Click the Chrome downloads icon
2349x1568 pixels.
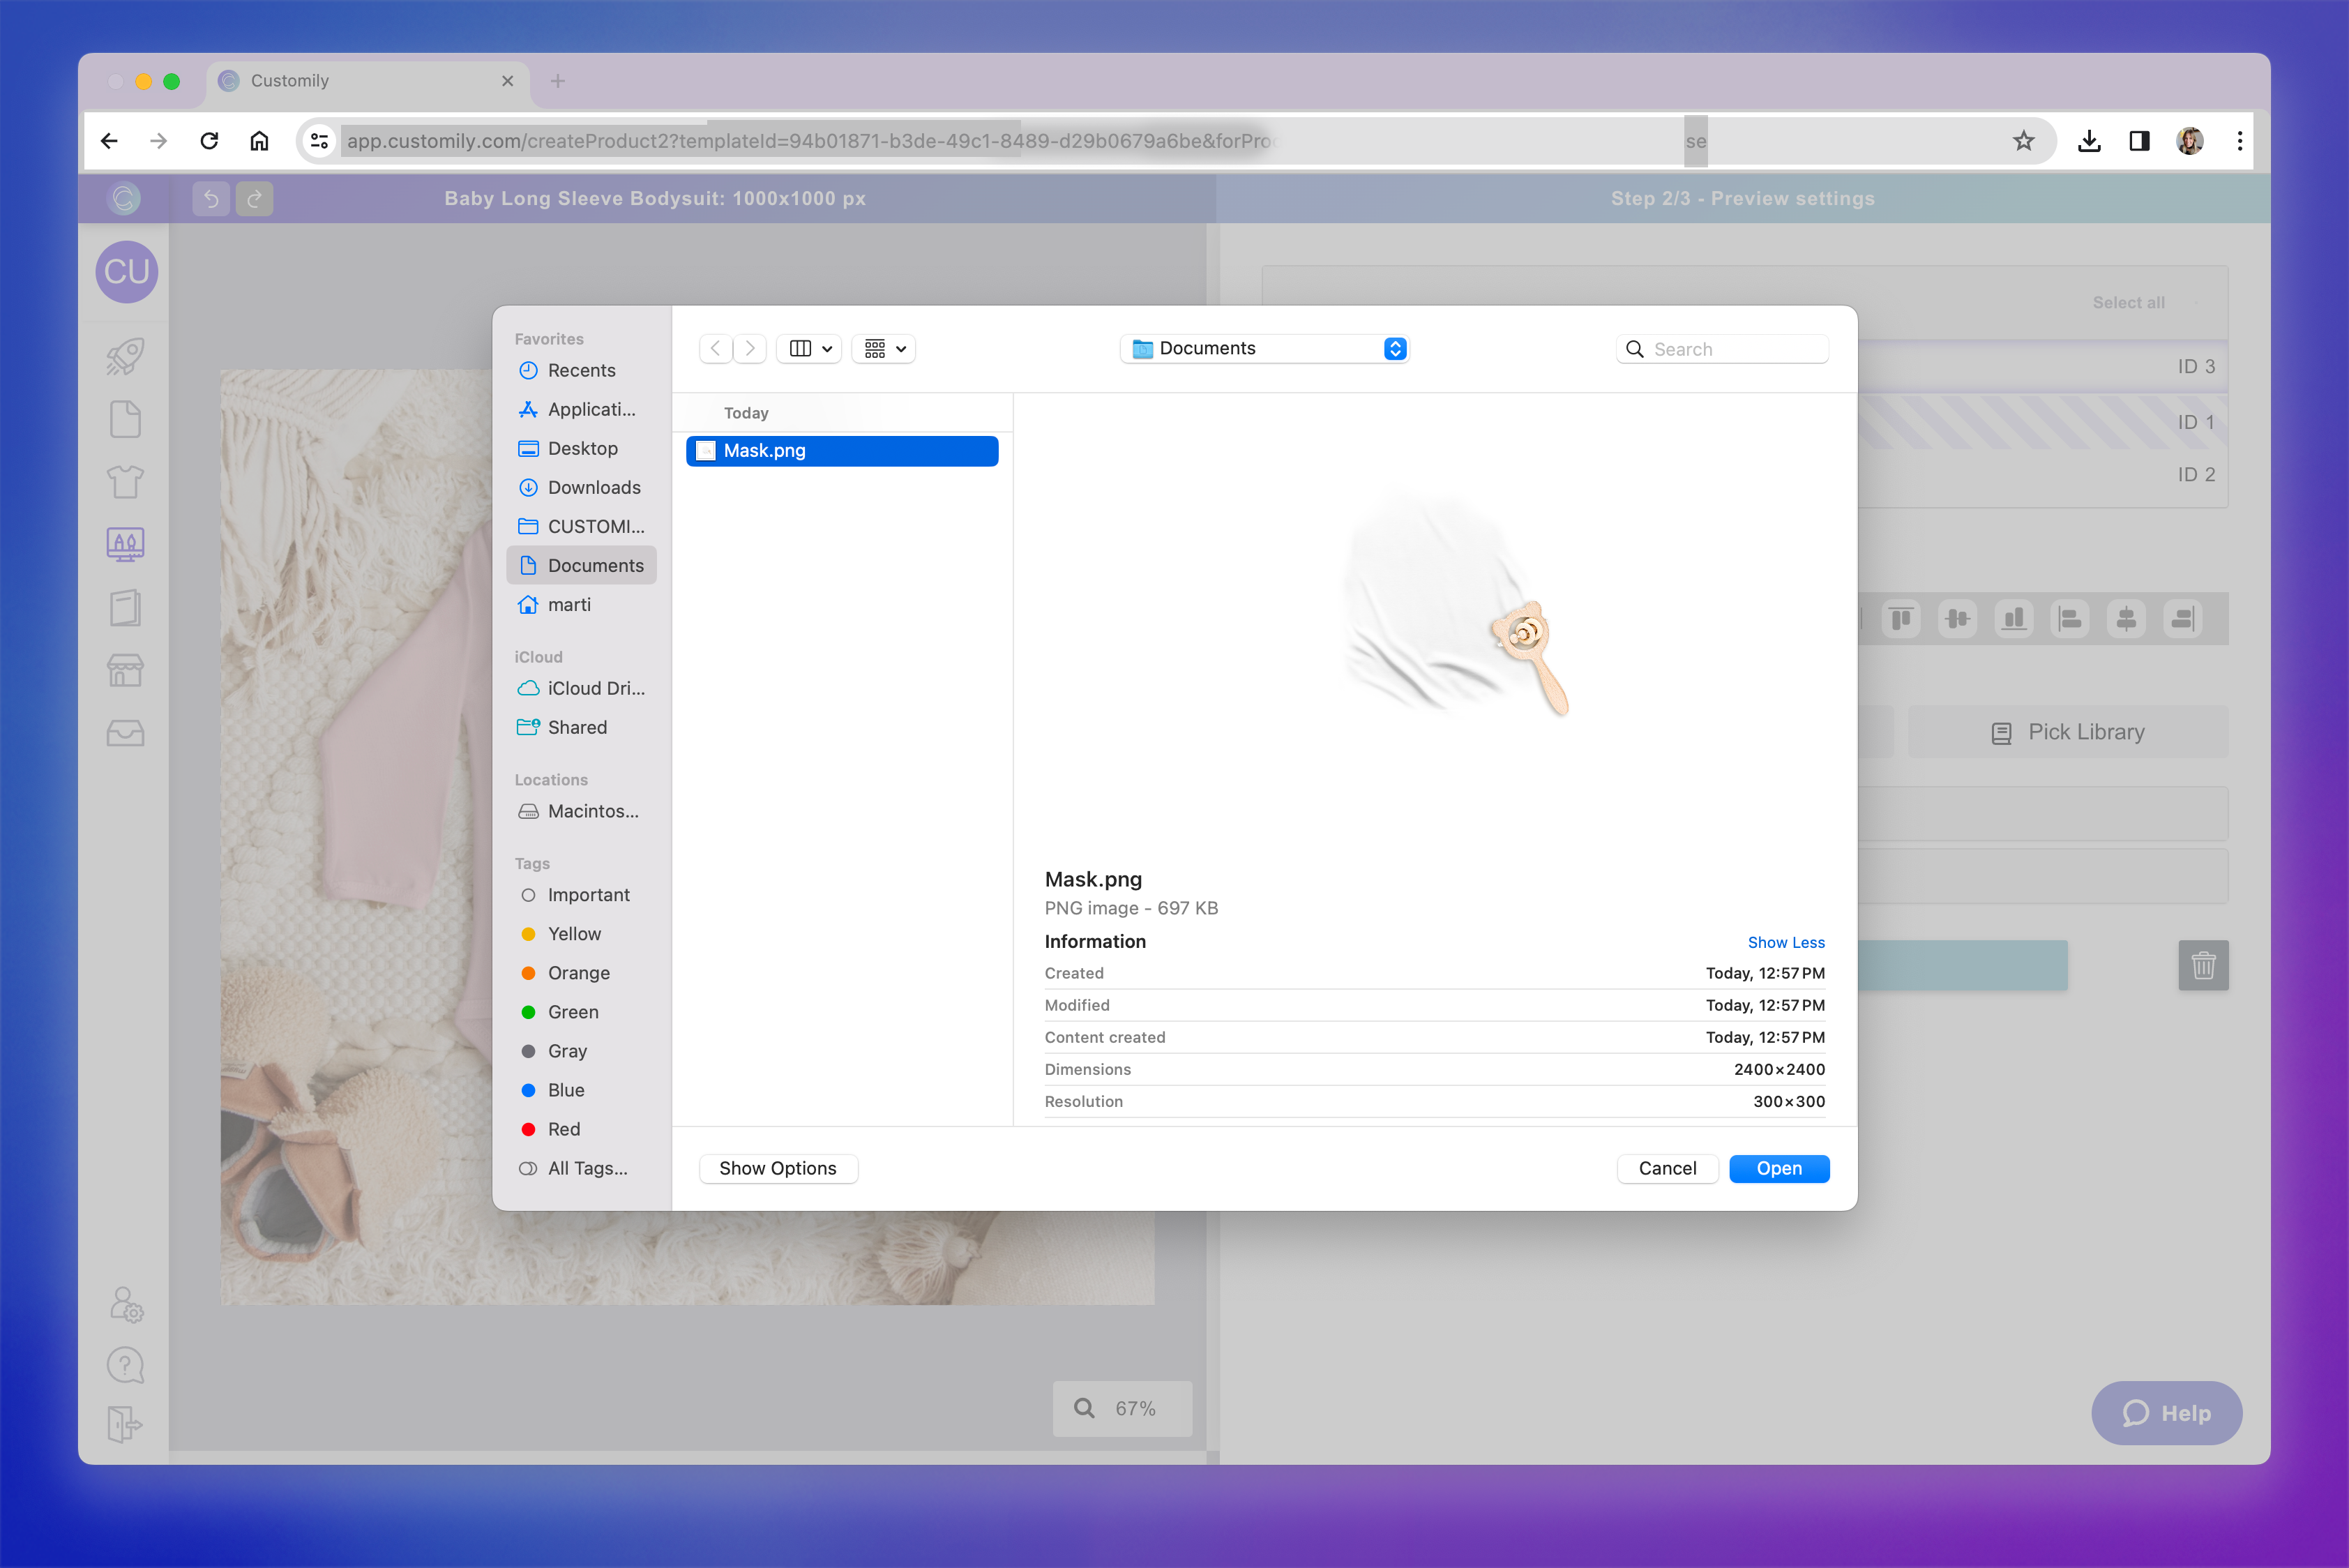tap(2089, 141)
